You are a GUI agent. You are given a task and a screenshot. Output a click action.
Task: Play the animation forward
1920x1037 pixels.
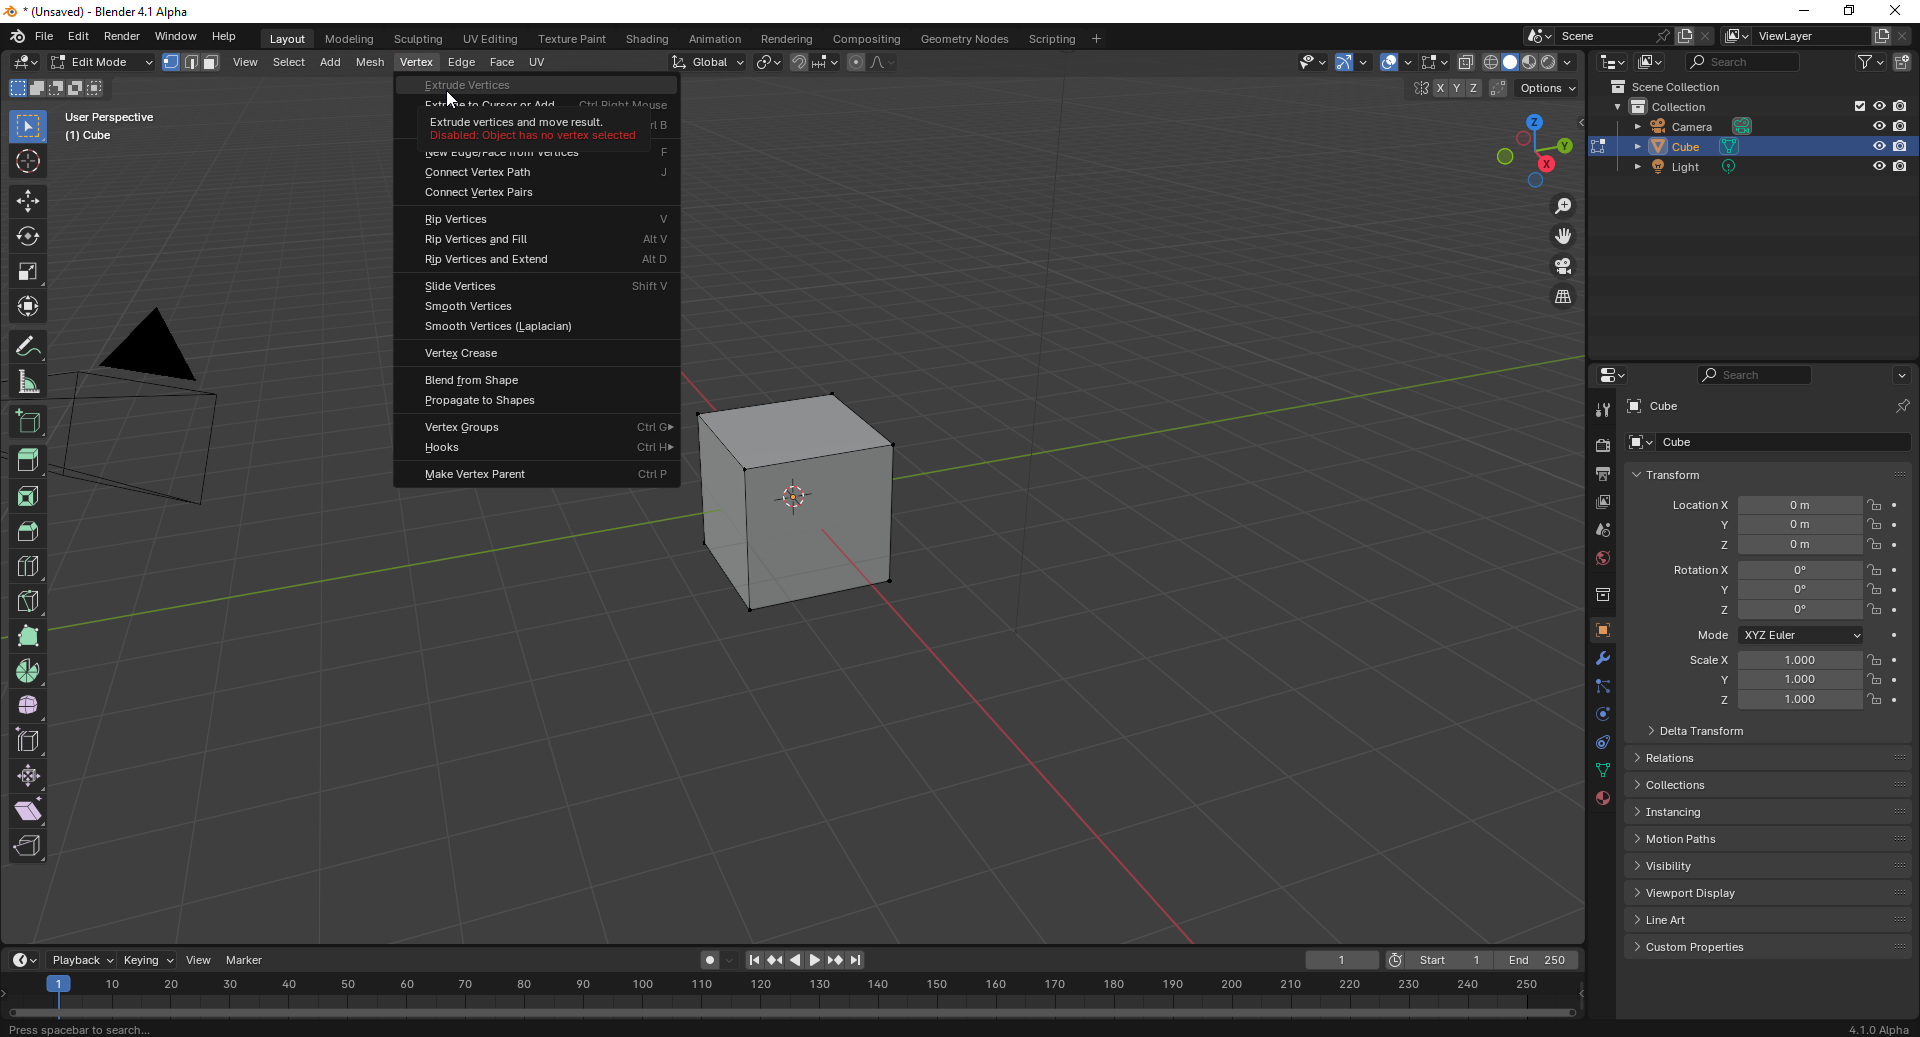pyautogui.click(x=814, y=960)
